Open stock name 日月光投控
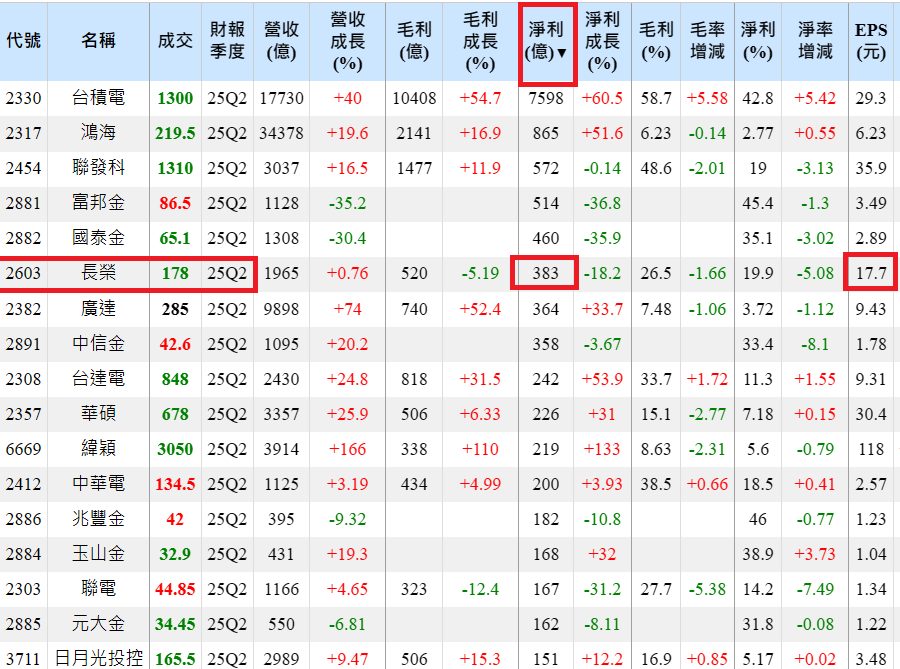The image size is (900, 669). [x=98, y=659]
